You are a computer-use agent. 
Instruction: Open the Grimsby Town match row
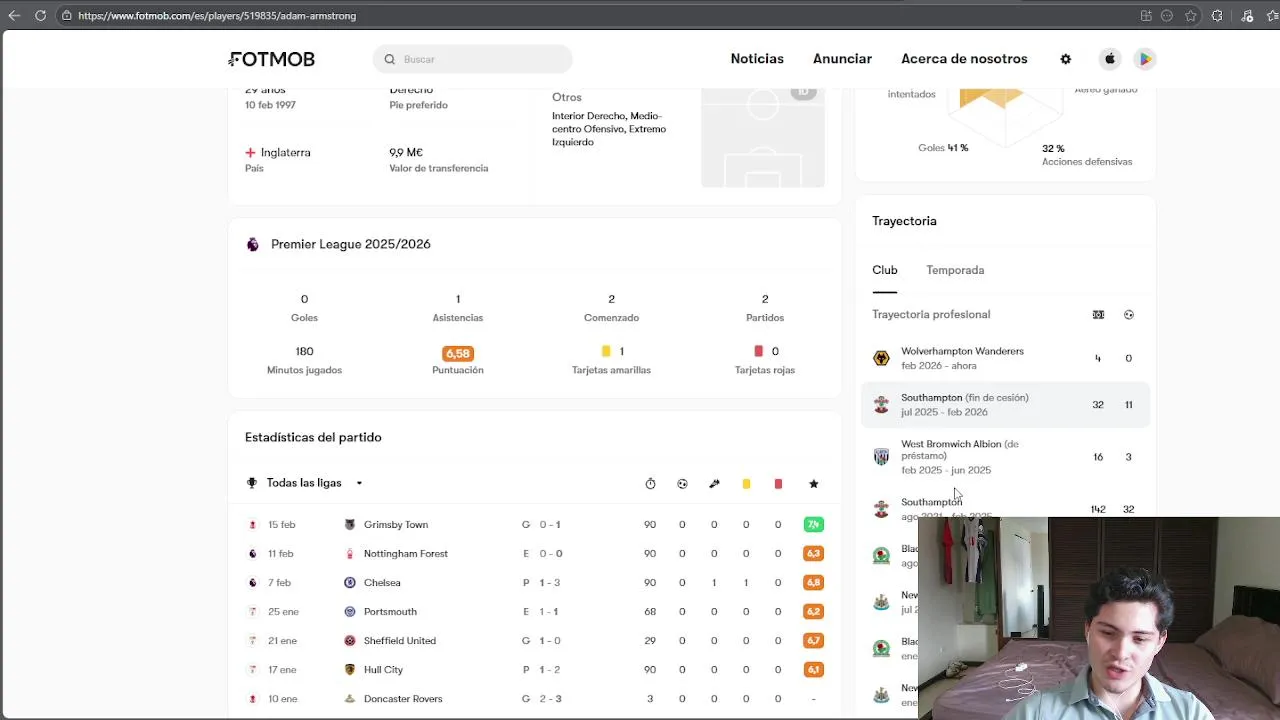click(x=535, y=525)
